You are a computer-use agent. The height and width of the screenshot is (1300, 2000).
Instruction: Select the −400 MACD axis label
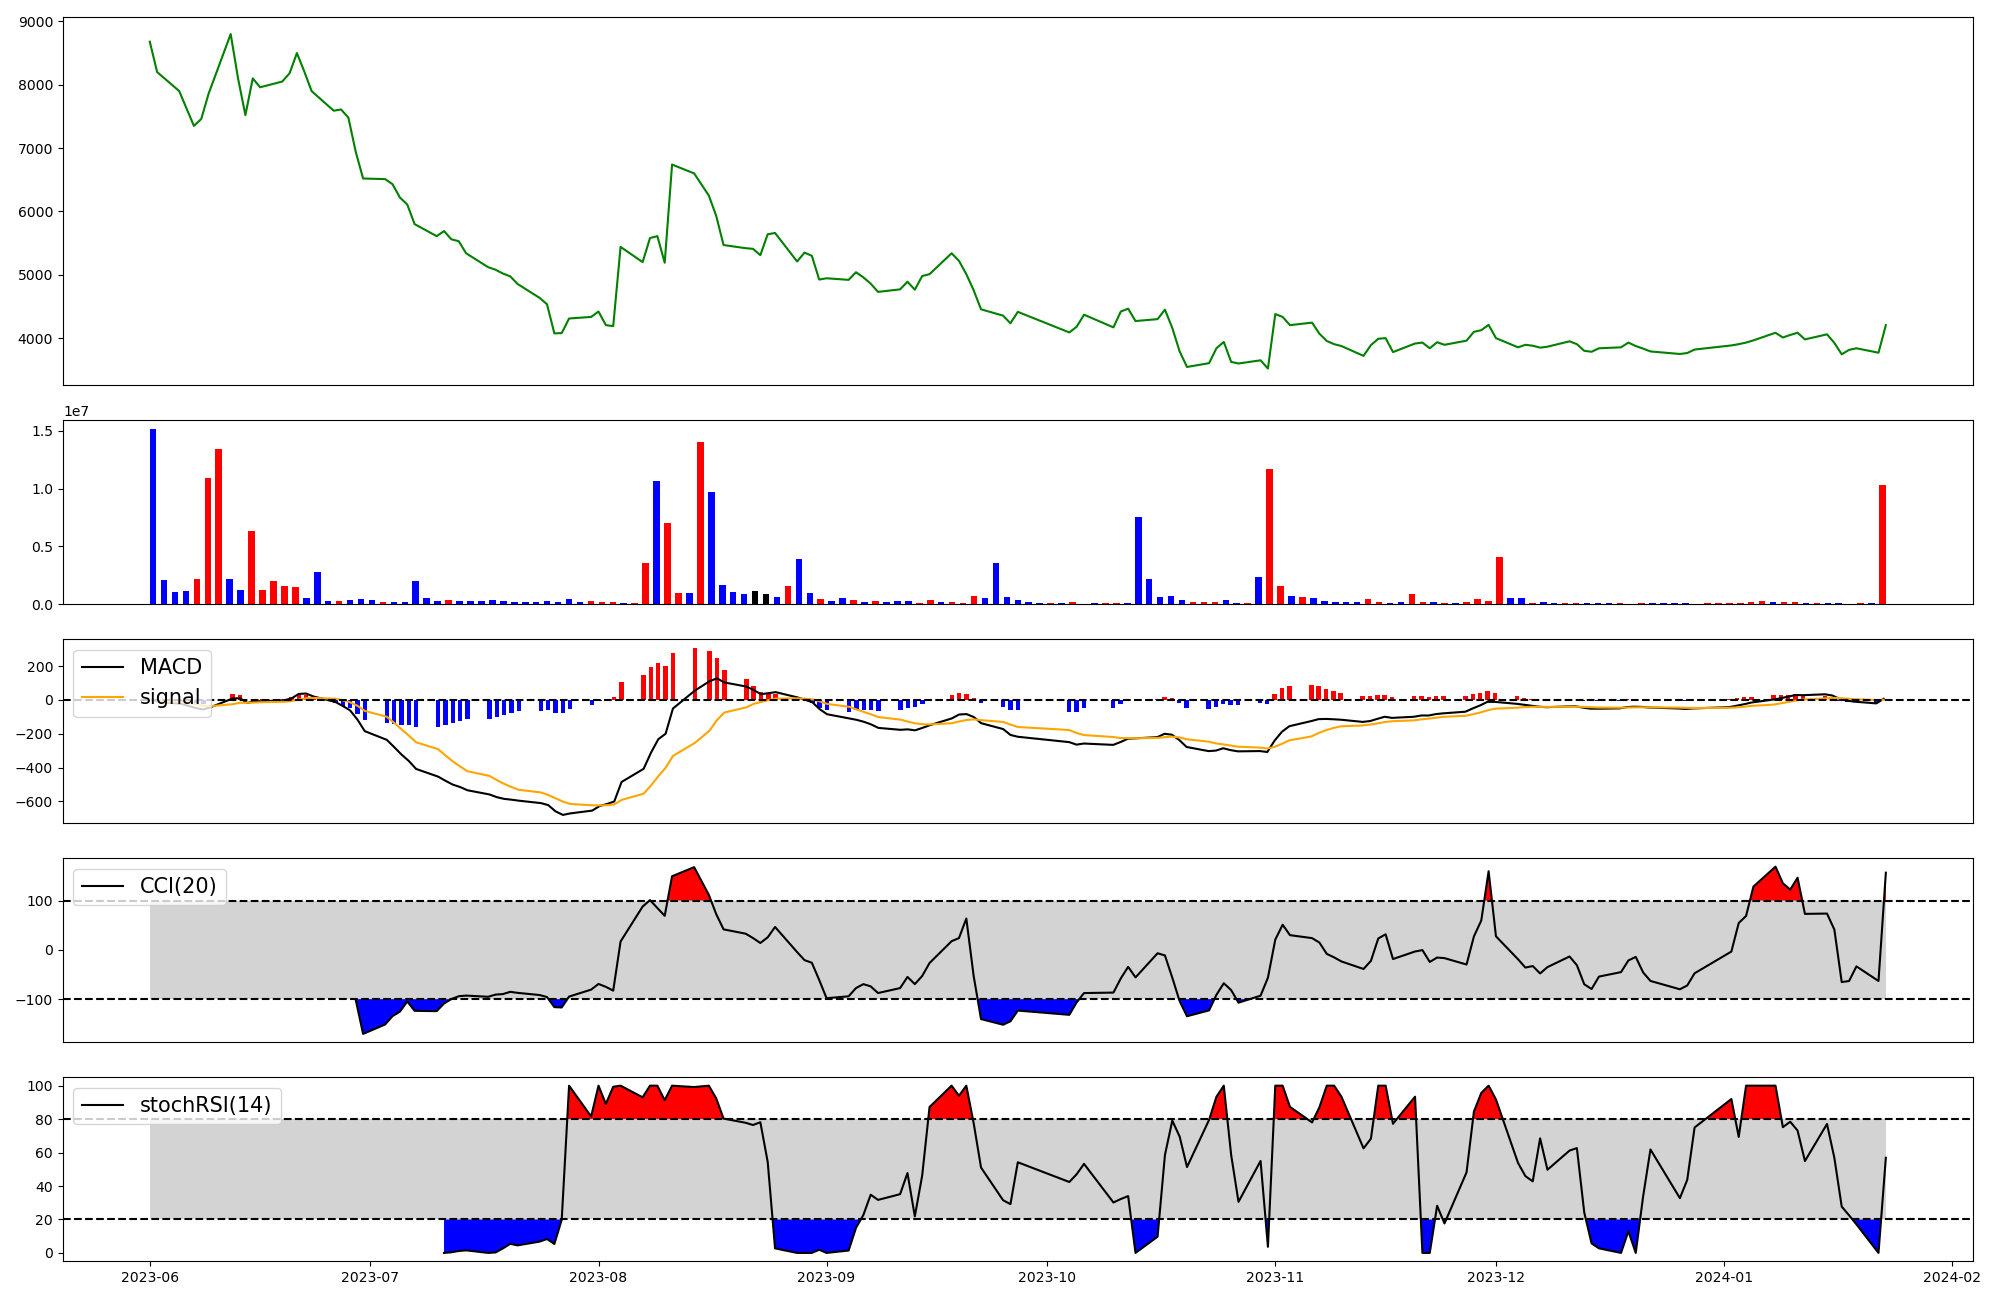tap(35, 768)
